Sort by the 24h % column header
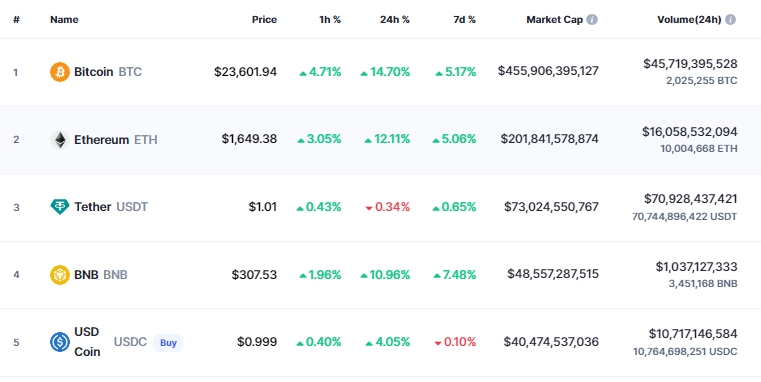 coord(395,19)
